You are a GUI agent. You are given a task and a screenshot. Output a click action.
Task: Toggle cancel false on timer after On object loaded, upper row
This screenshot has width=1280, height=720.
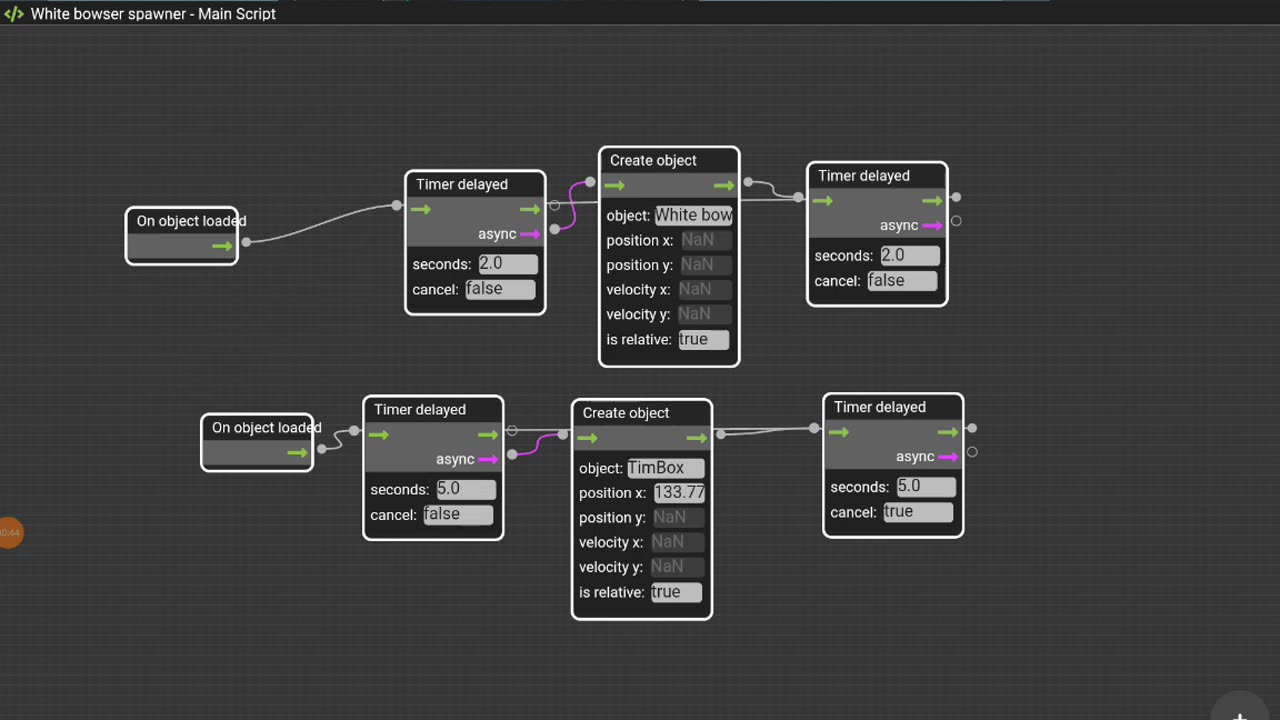point(500,289)
